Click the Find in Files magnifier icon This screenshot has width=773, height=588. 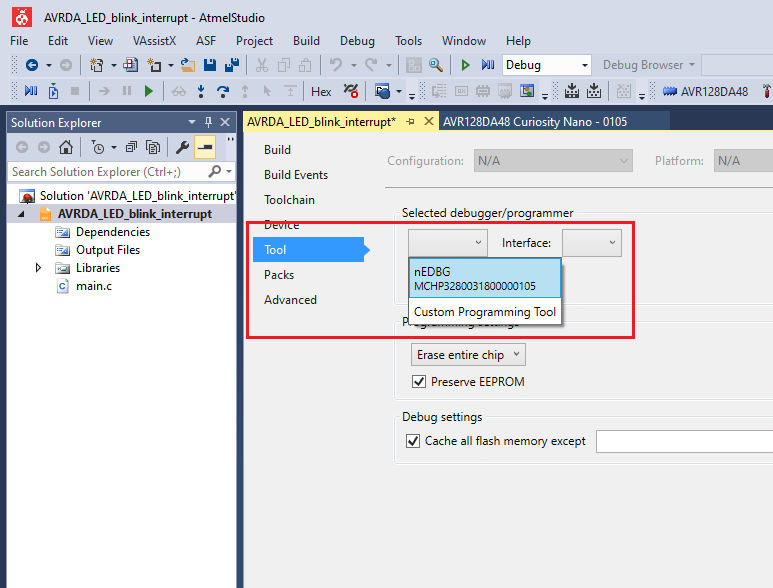point(436,65)
